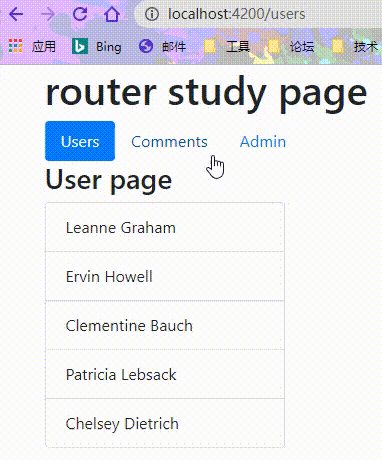Select user Chelsey Dietrich
This screenshot has width=382, height=460.
(x=165, y=423)
